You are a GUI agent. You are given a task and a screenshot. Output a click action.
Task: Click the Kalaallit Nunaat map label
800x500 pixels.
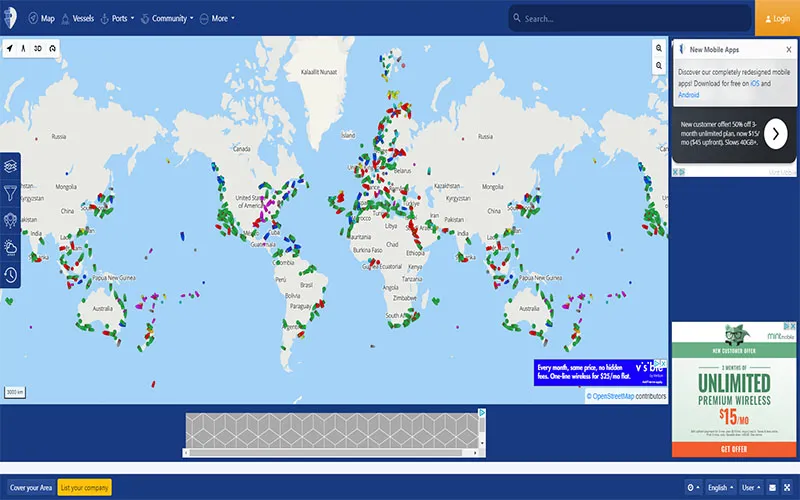point(319,72)
